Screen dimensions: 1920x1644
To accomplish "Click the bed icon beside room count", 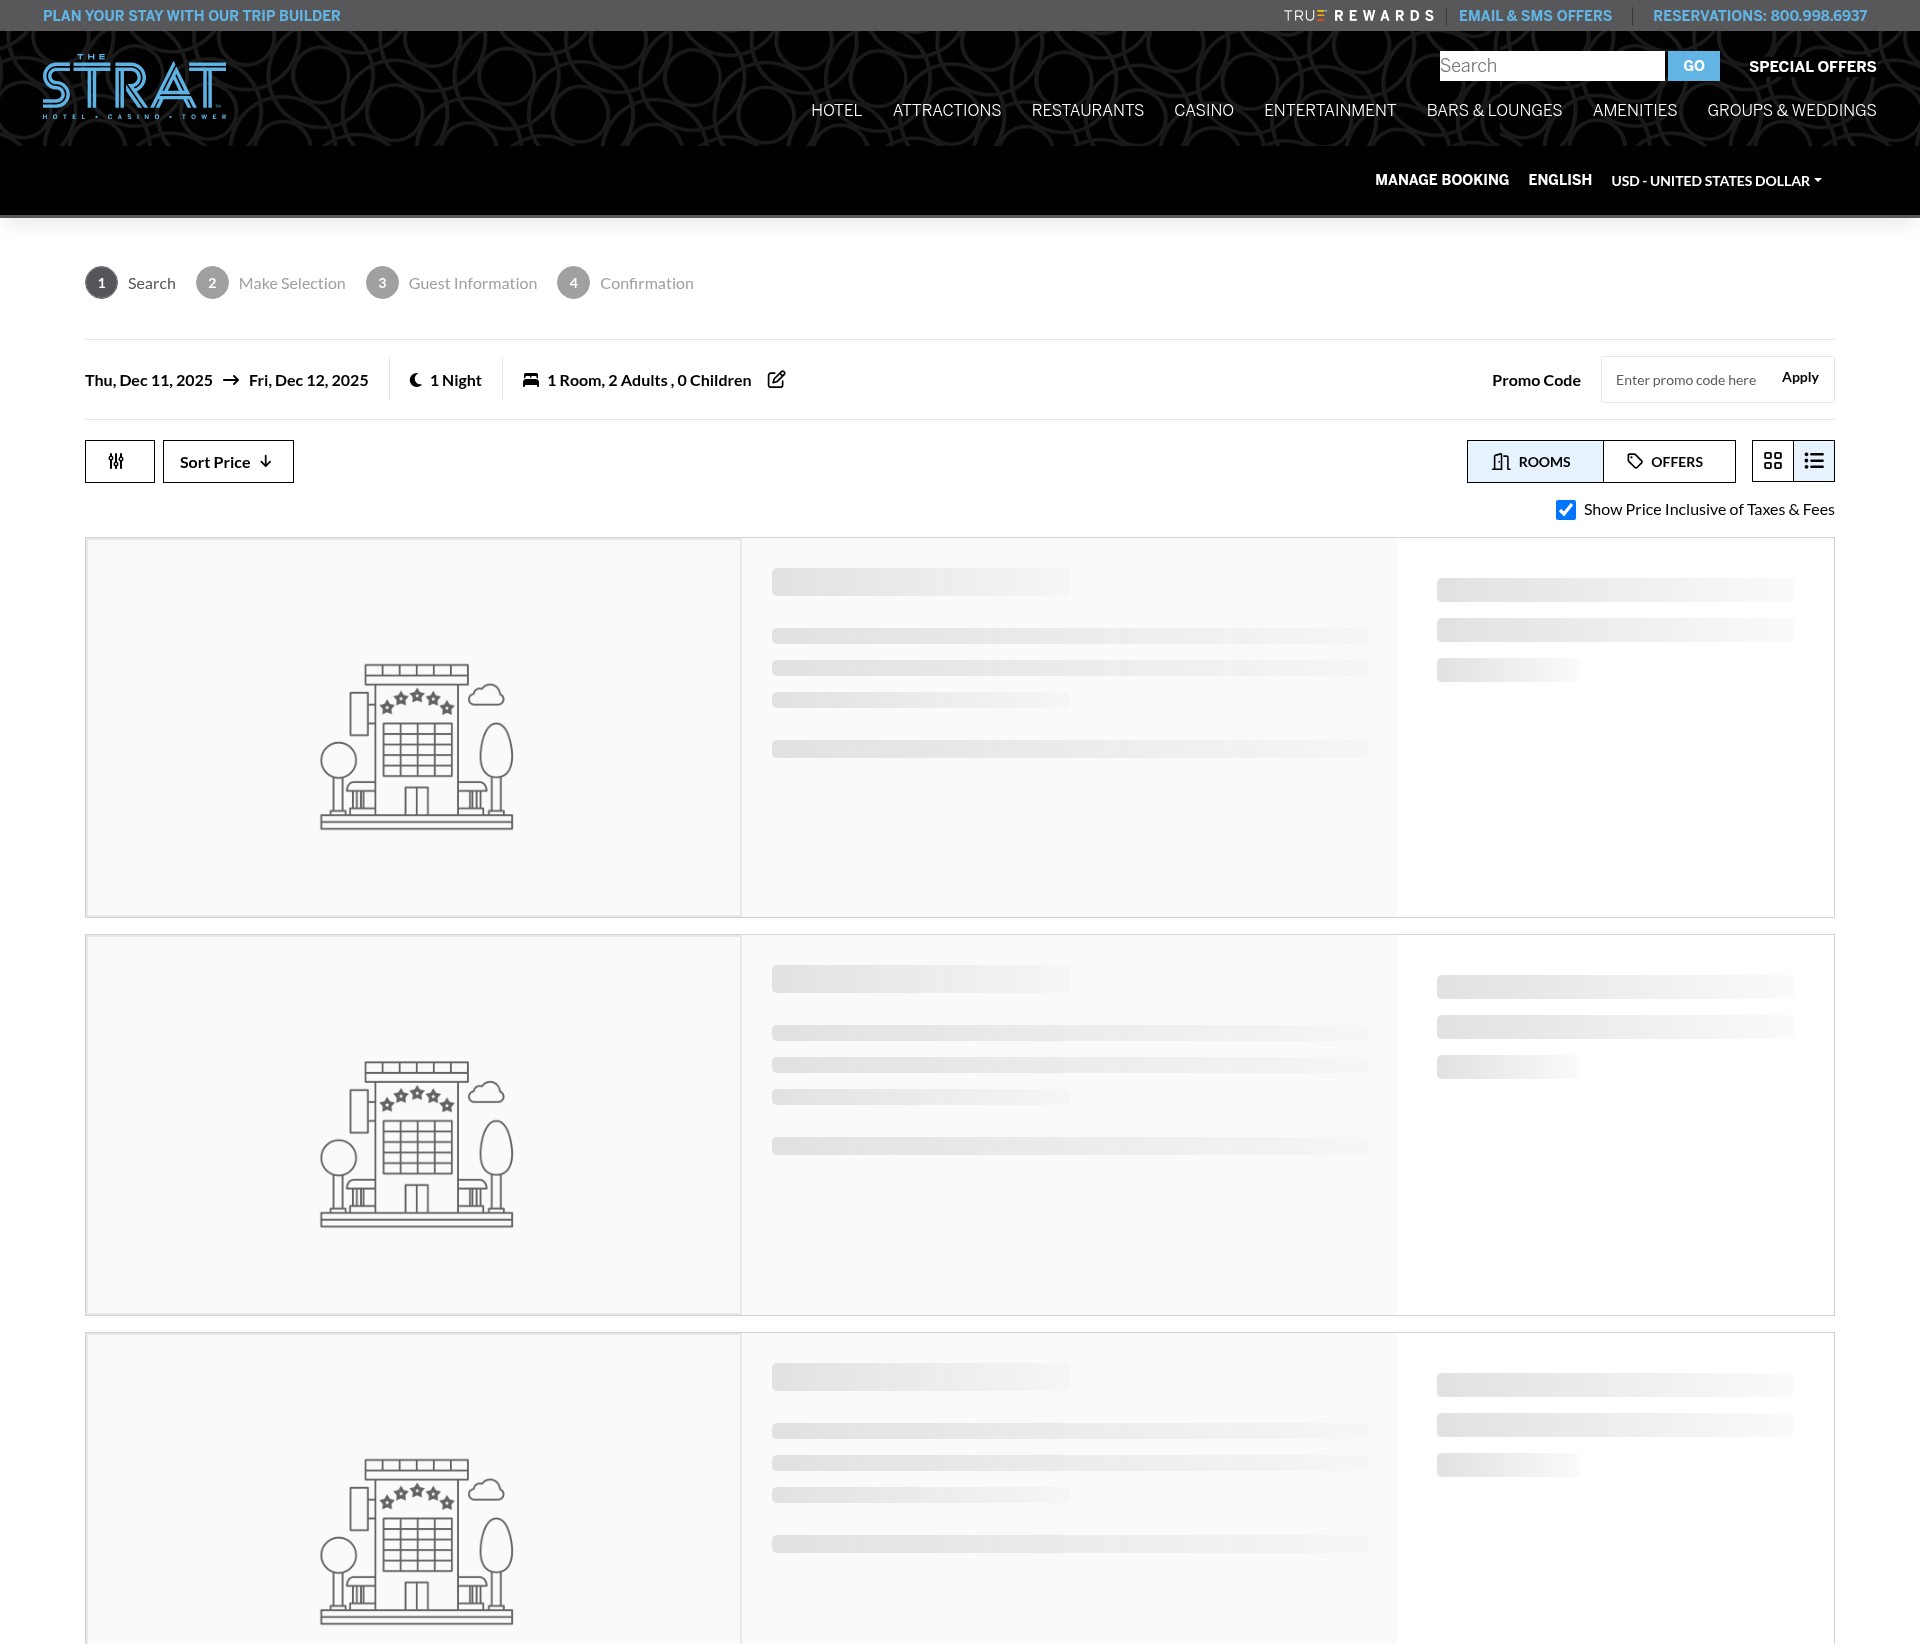I will (531, 380).
